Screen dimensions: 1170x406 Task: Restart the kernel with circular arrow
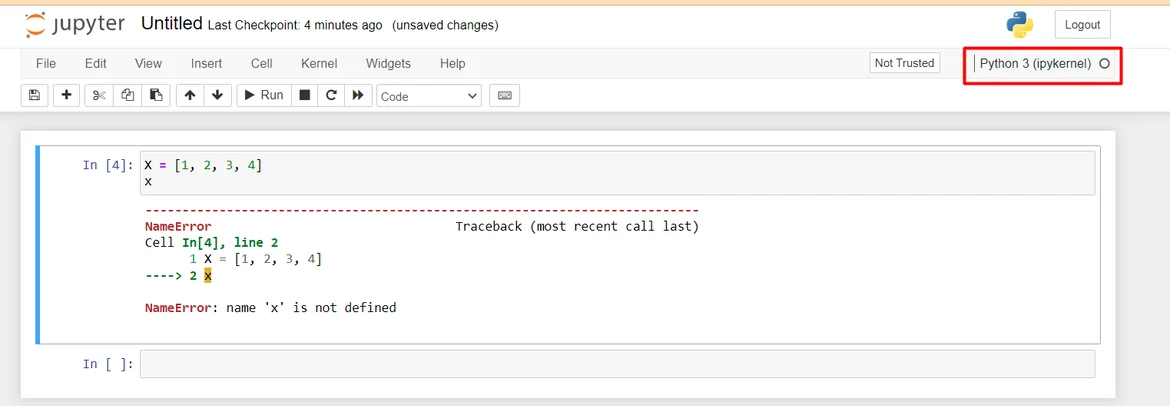tap(330, 95)
